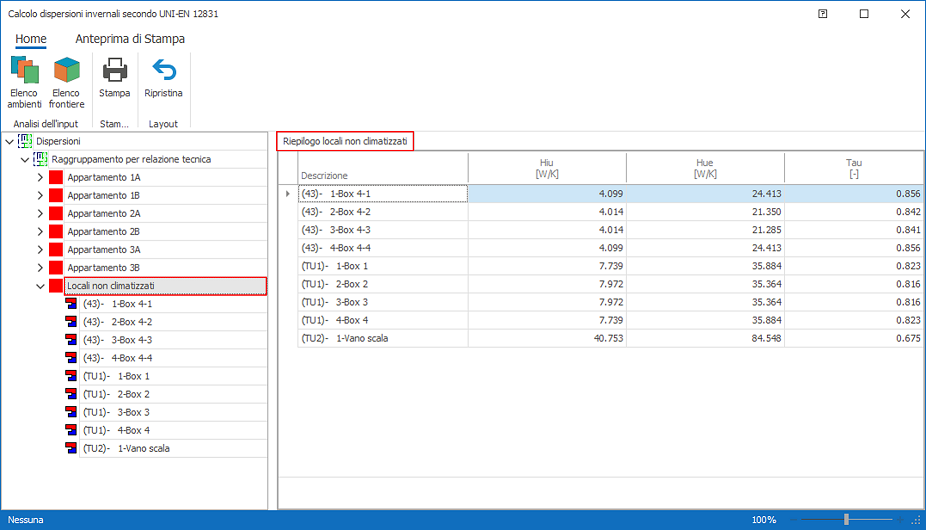The height and width of the screenshot is (530, 926).
Task: Open the Elenco ambienti tool
Action: coord(24,82)
